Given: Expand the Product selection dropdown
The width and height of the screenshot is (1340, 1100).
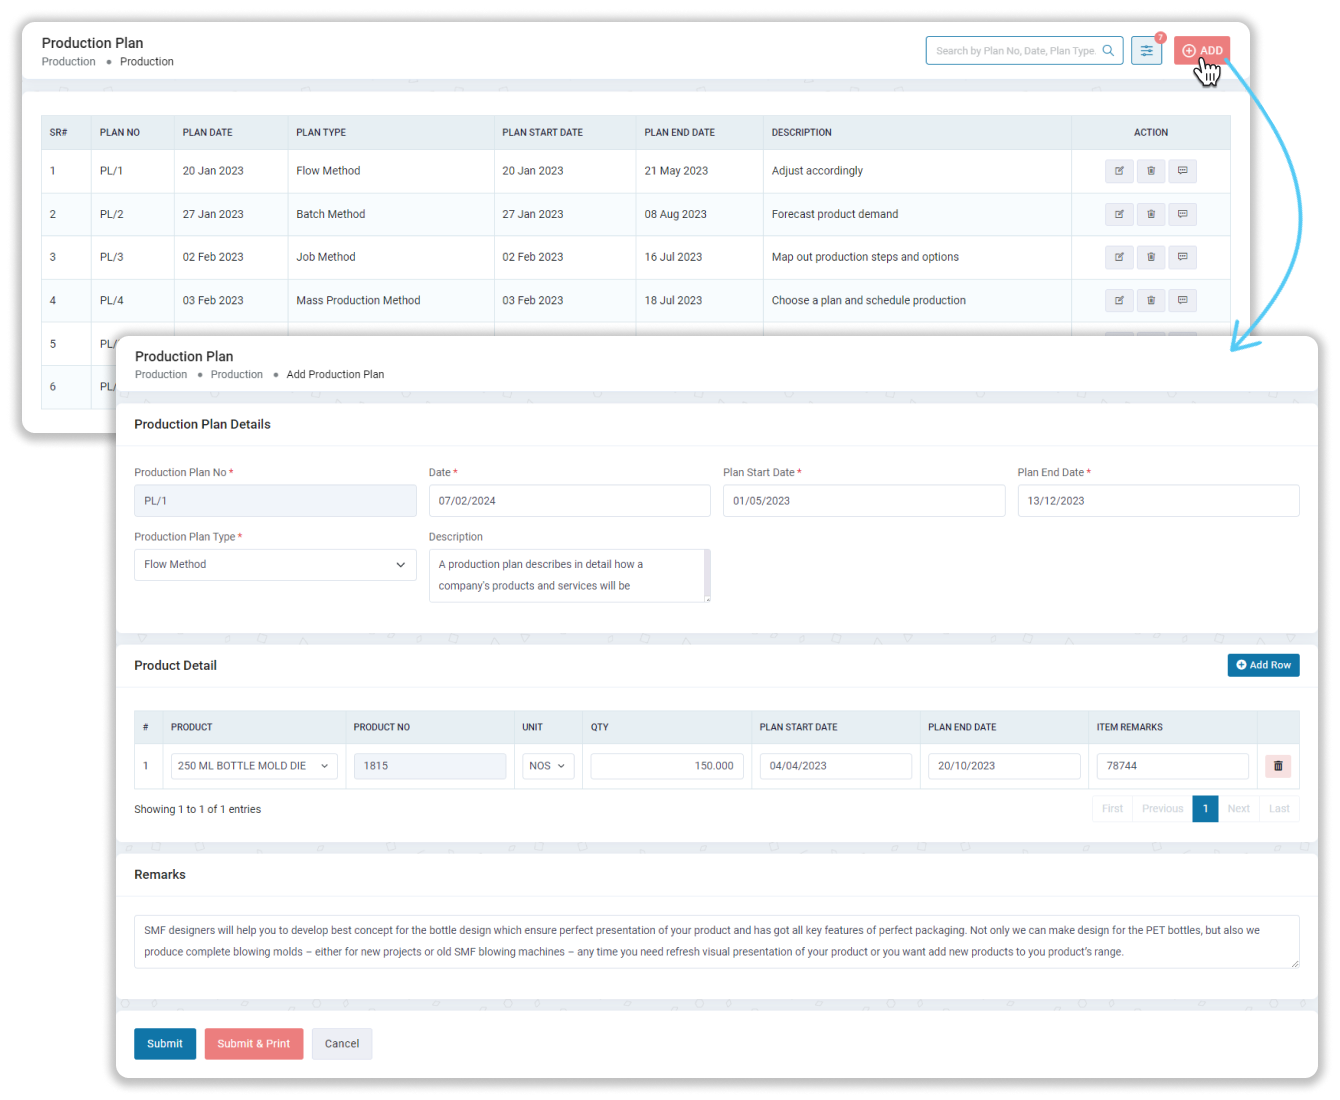Looking at the screenshot, I should tap(254, 766).
